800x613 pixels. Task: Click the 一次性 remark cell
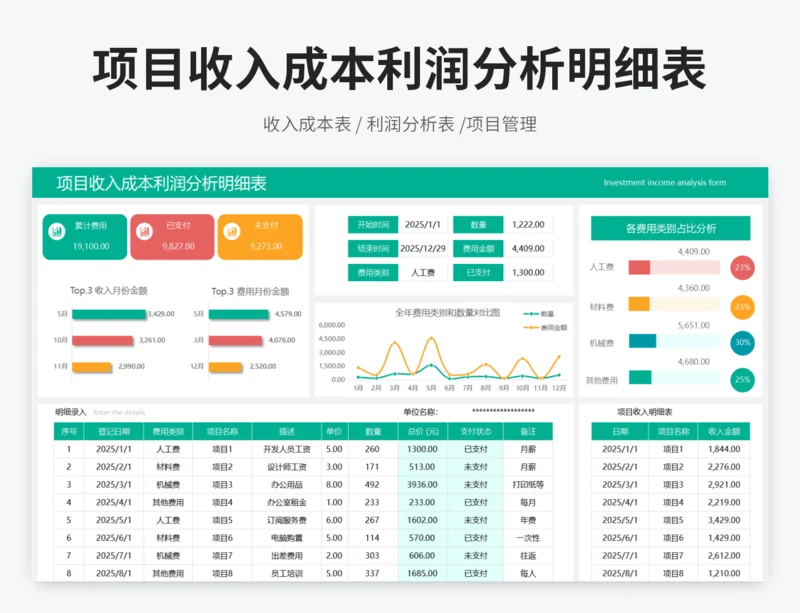click(528, 538)
